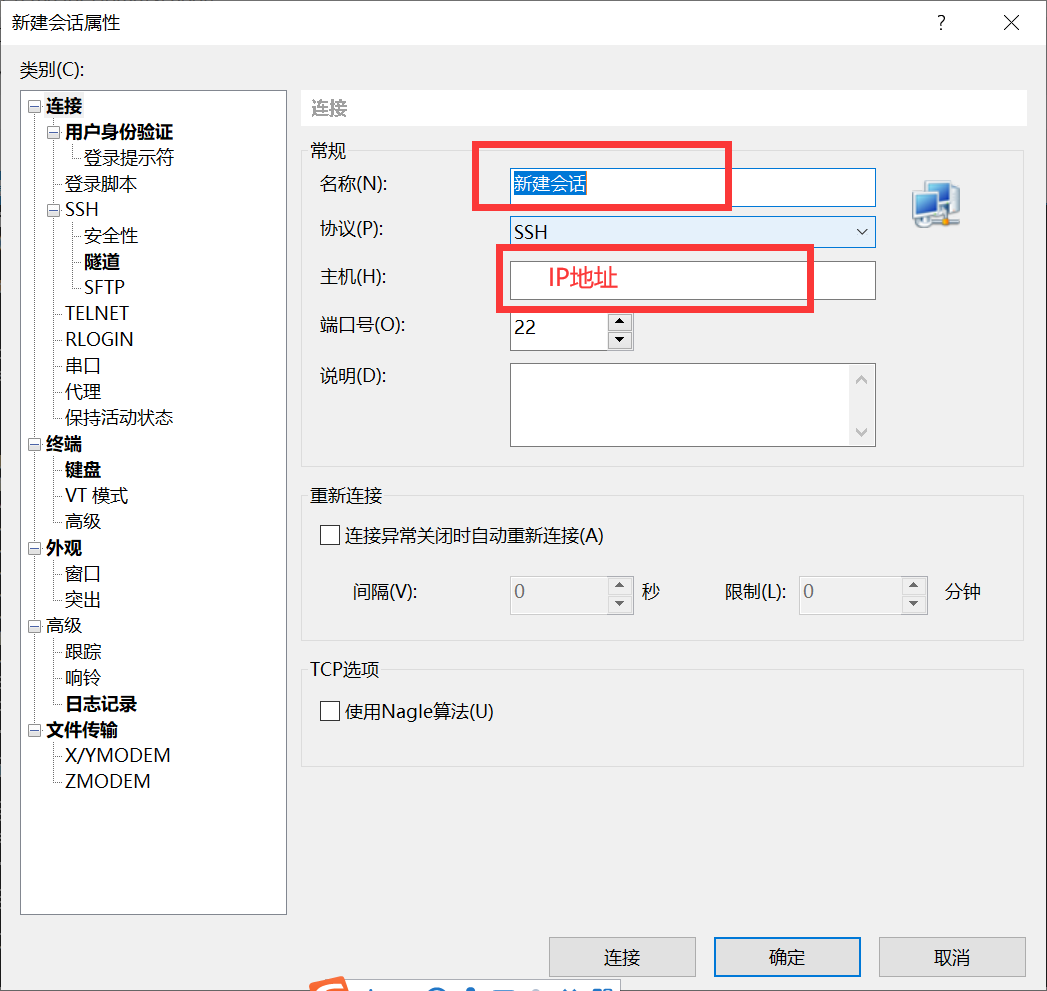Select TELNET tree item
This screenshot has height=991, width=1047.
pyautogui.click(x=97, y=314)
